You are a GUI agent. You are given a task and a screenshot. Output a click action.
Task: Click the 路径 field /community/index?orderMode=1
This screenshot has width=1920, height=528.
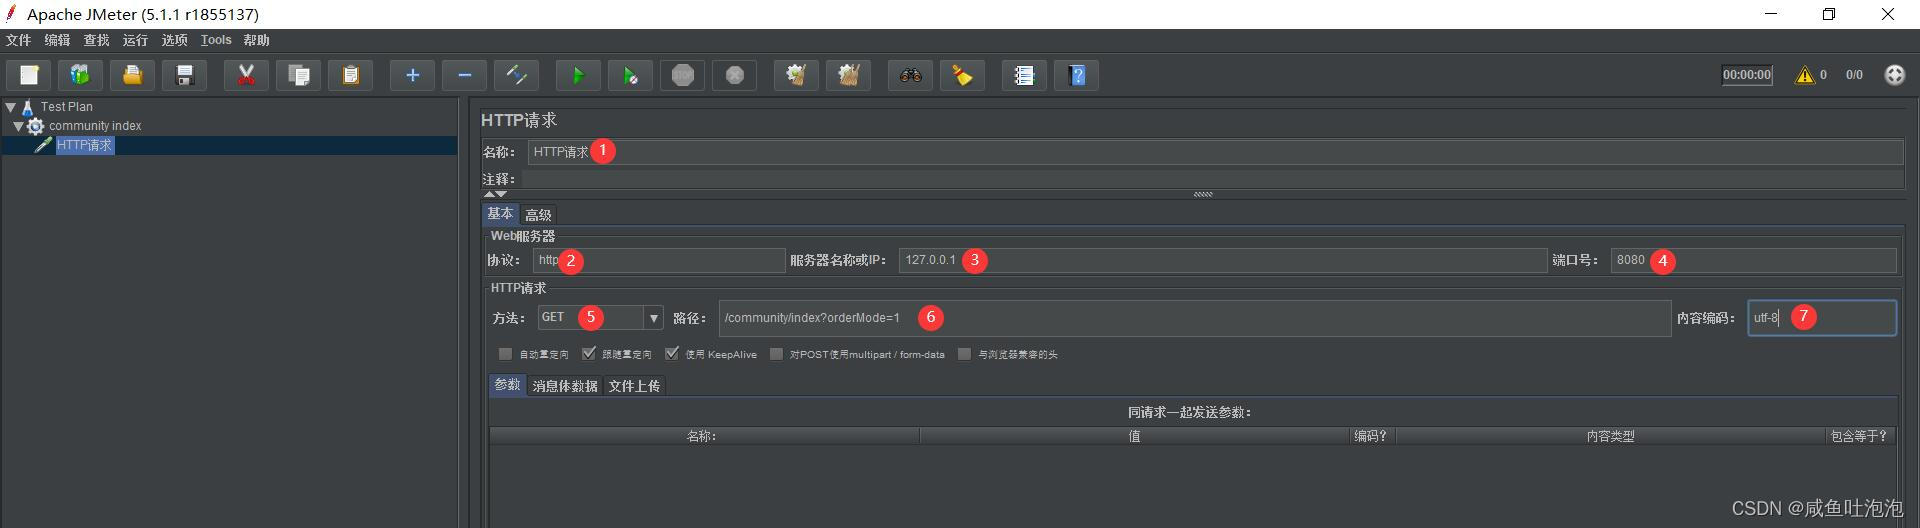tap(1195, 318)
